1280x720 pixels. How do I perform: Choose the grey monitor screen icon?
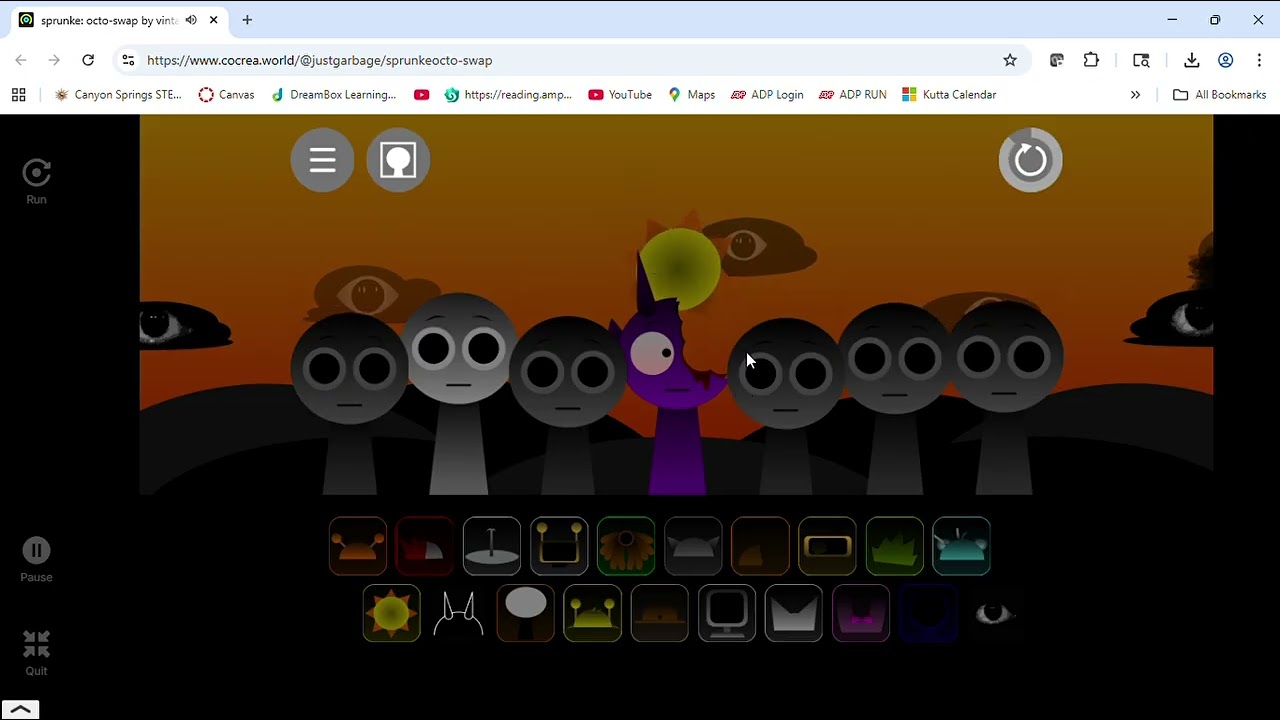pos(726,613)
